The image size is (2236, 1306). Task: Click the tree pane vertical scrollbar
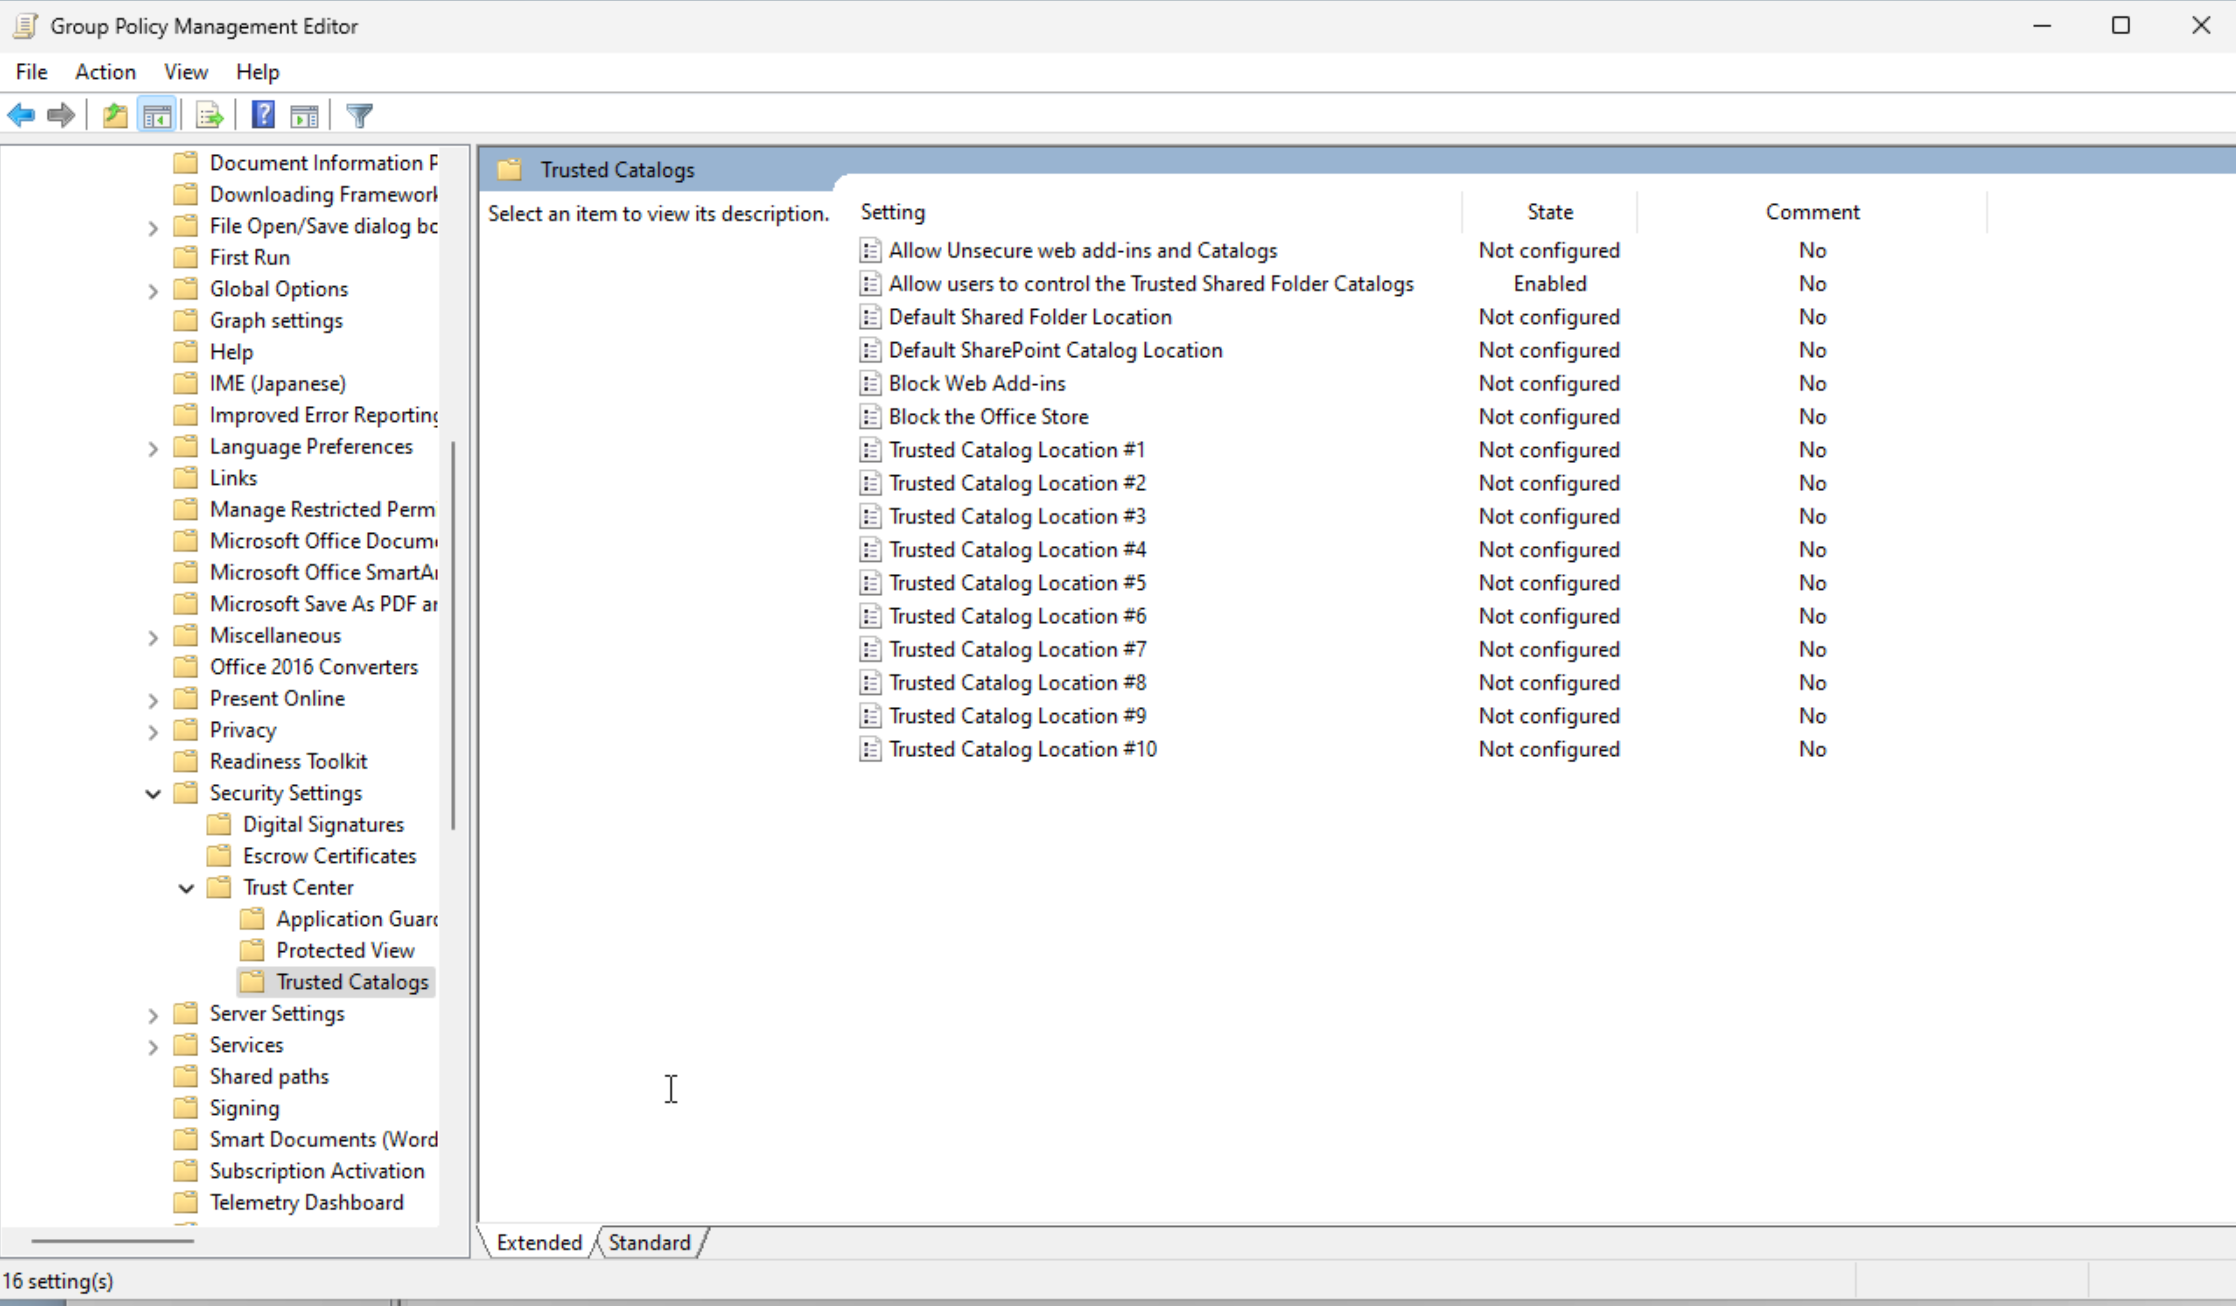(453, 635)
